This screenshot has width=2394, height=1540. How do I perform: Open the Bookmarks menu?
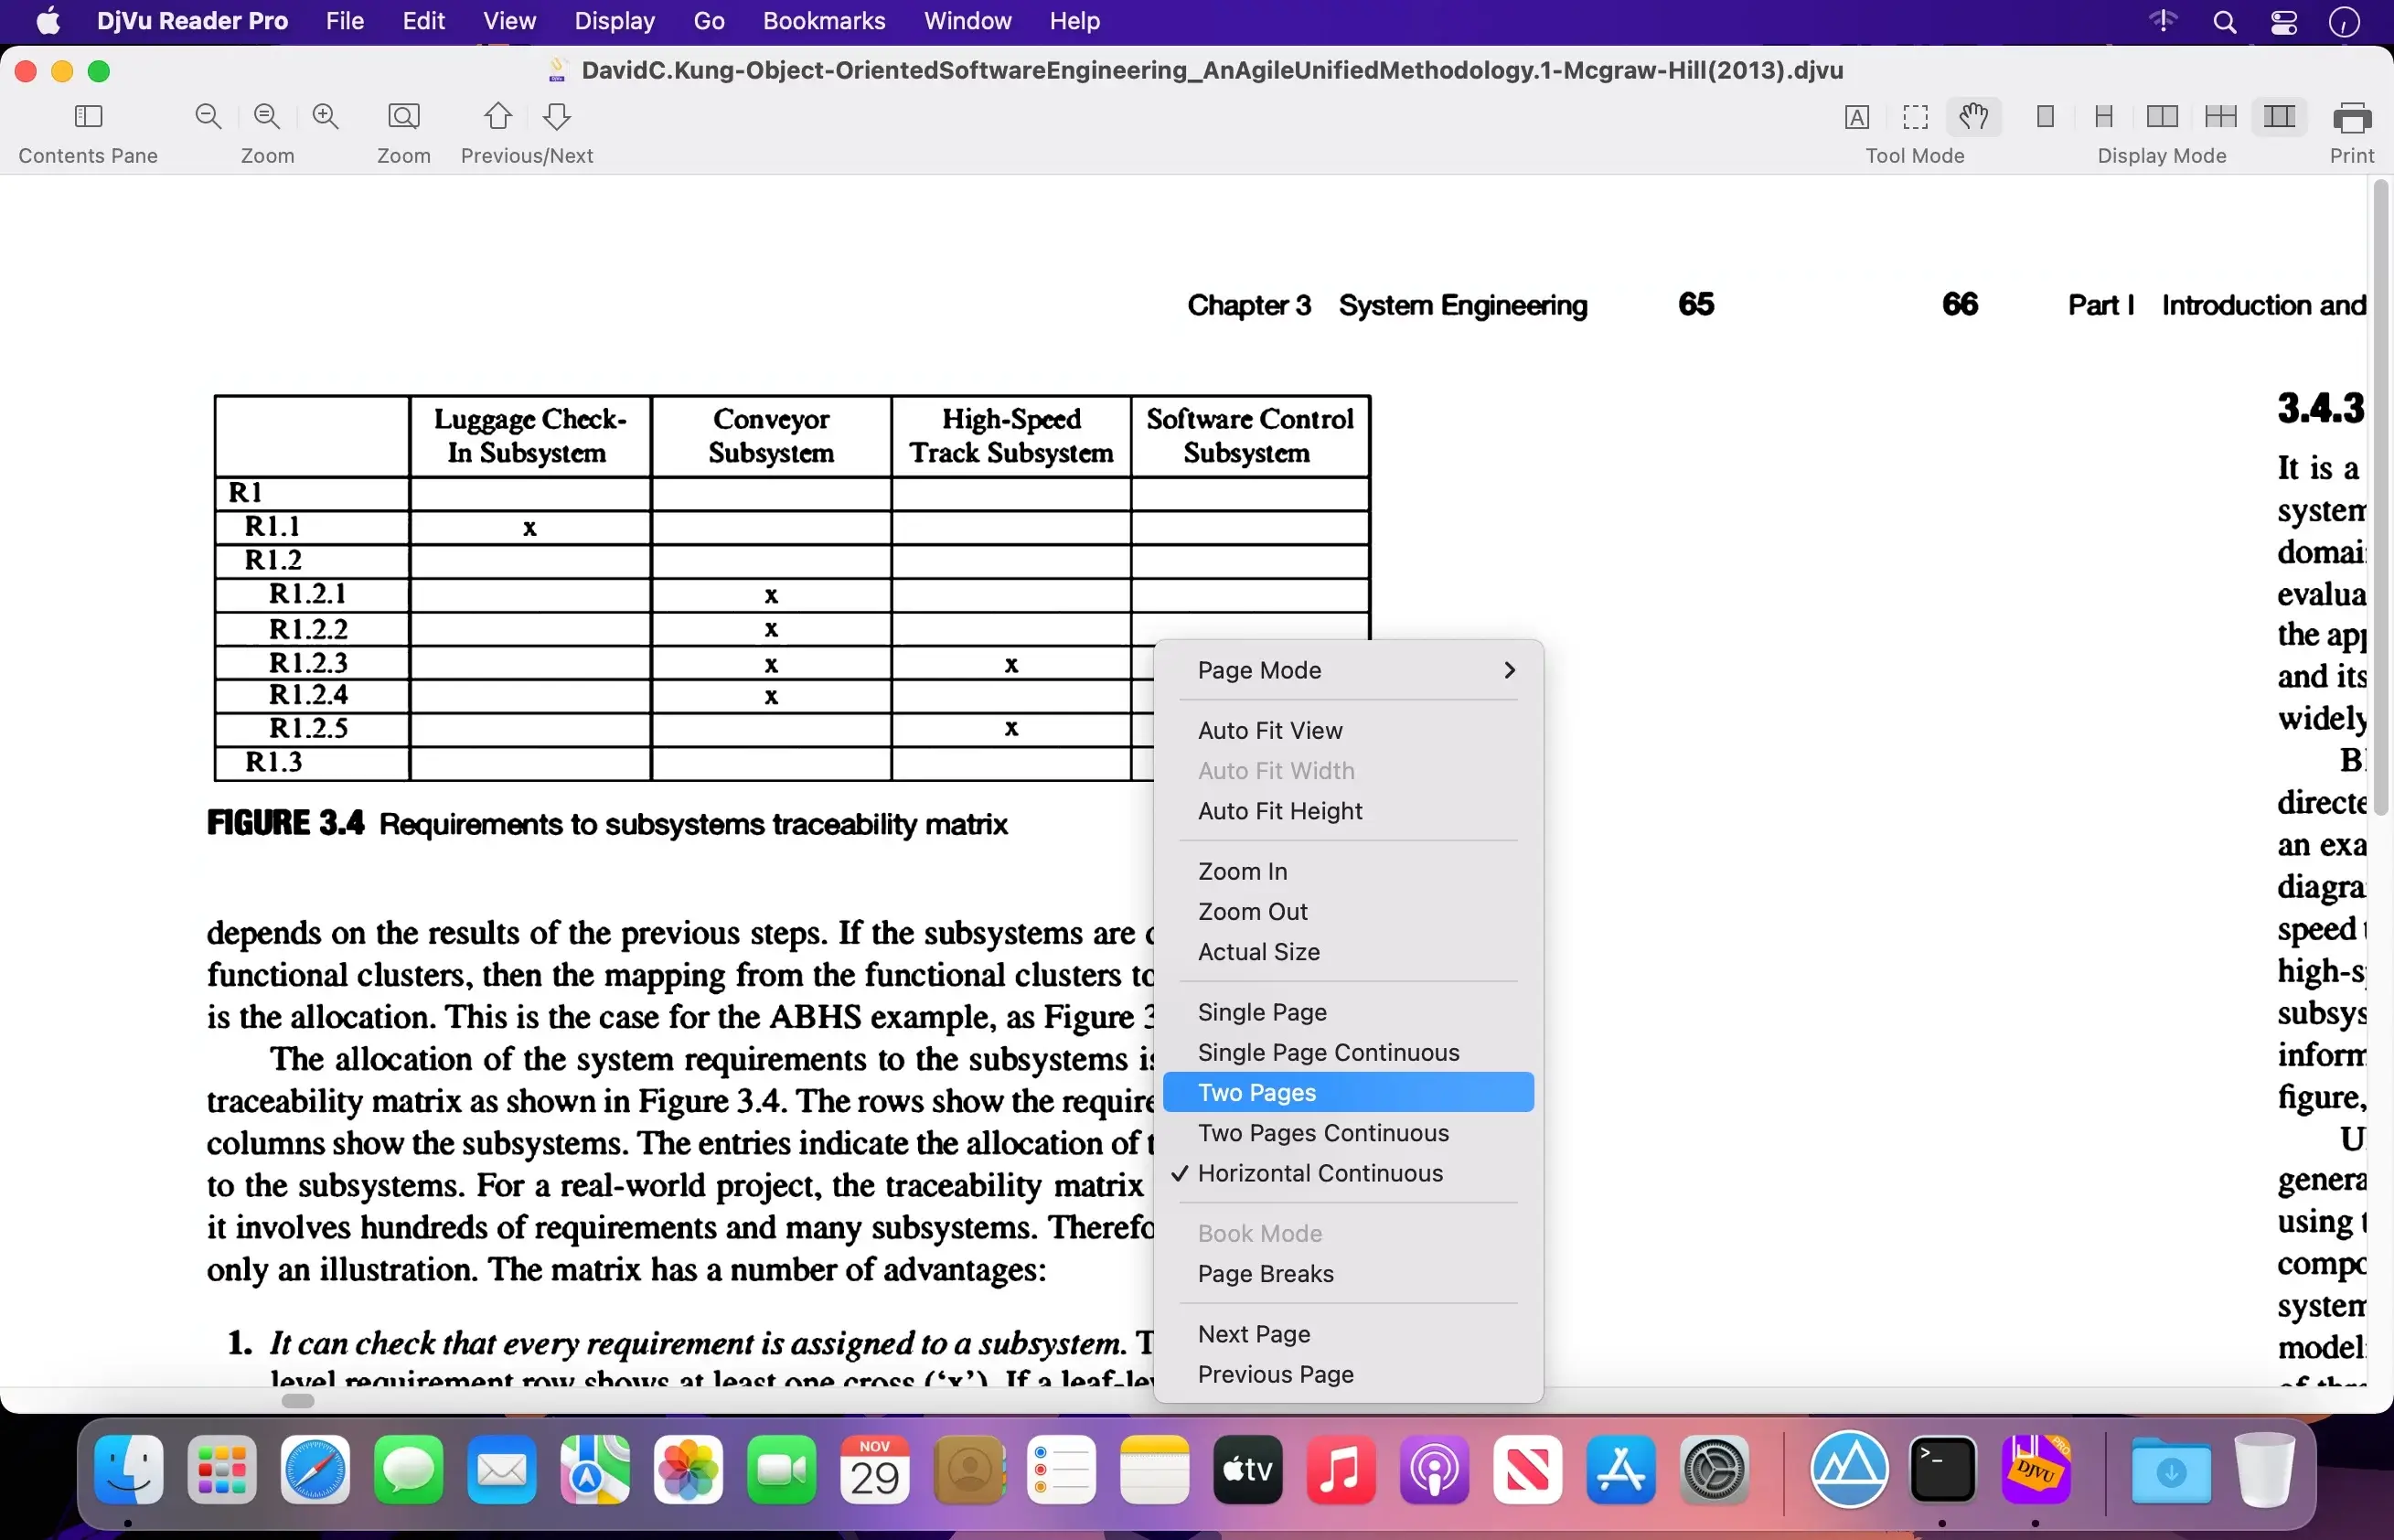824,21
